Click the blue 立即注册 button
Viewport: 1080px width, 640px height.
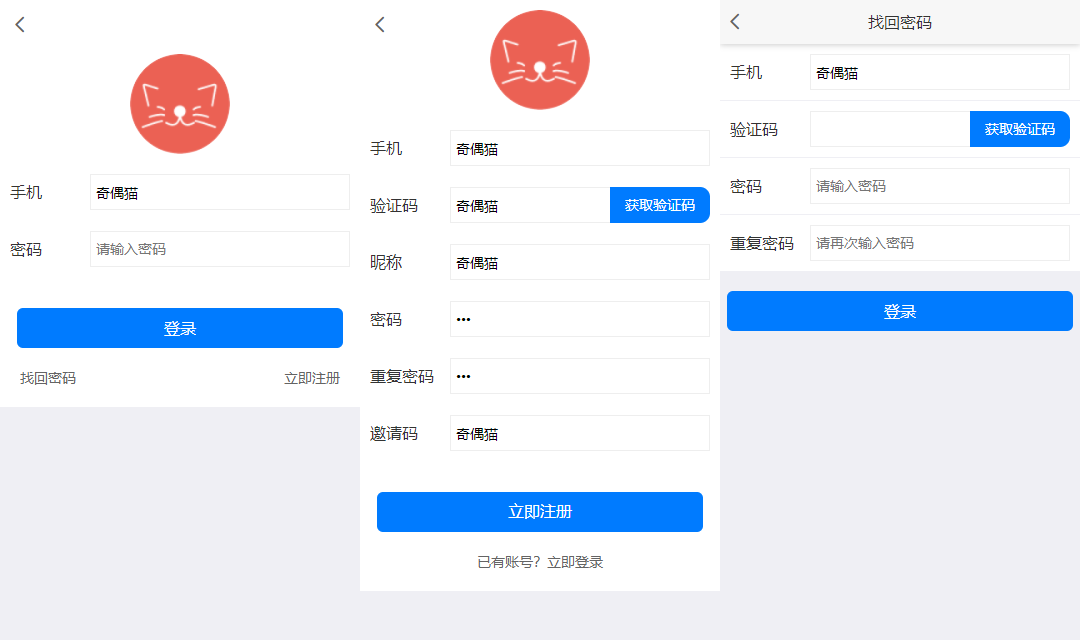540,512
